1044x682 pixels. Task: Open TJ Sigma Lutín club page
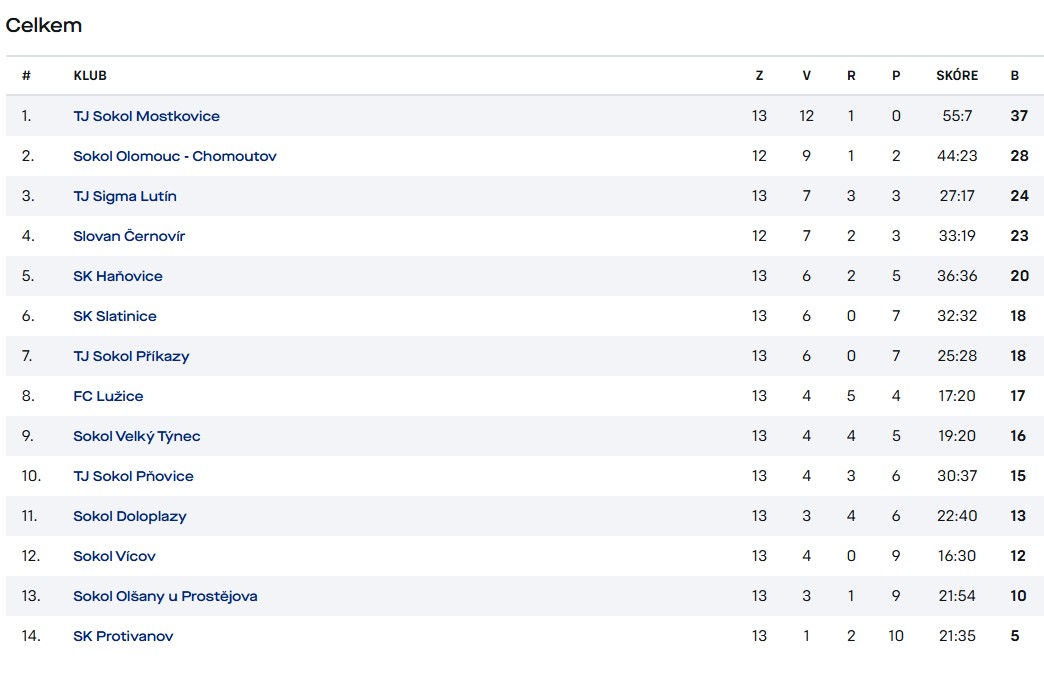tap(124, 196)
